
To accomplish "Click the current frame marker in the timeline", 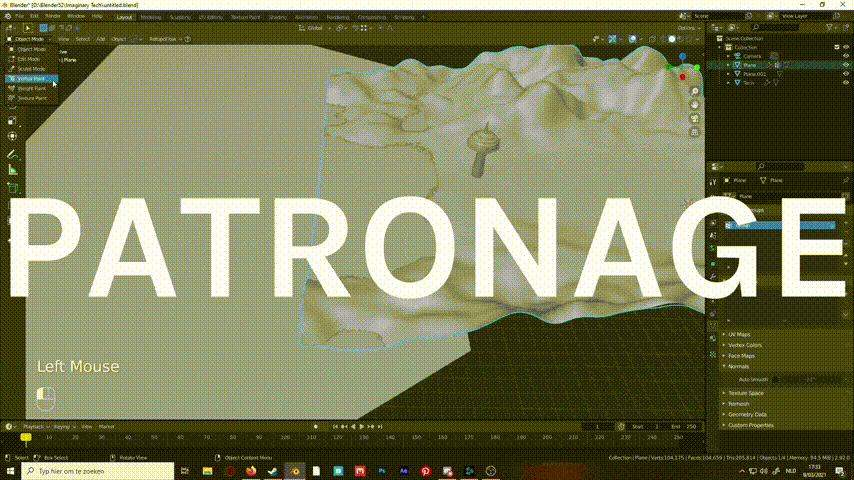I will [x=26, y=438].
